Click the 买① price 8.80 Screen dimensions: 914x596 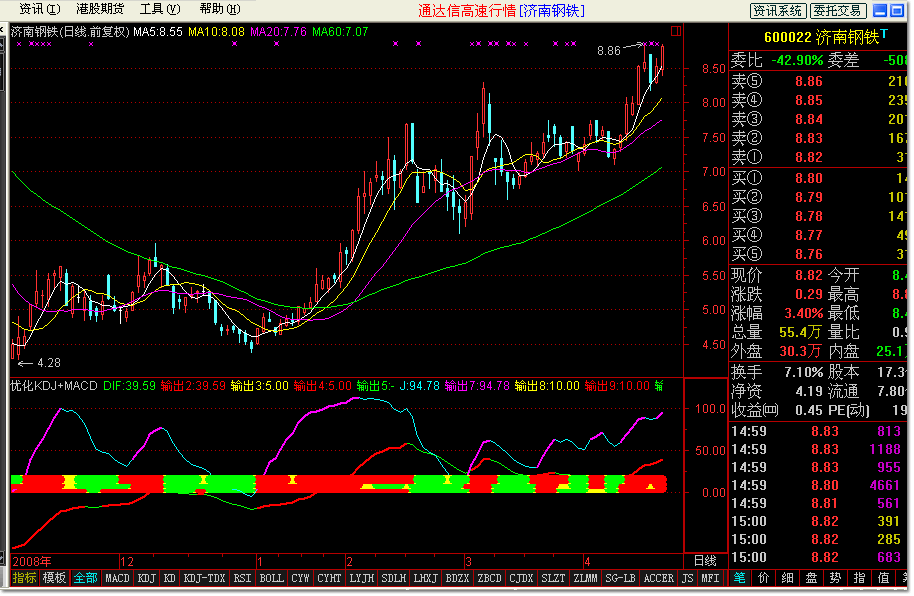[809, 178]
